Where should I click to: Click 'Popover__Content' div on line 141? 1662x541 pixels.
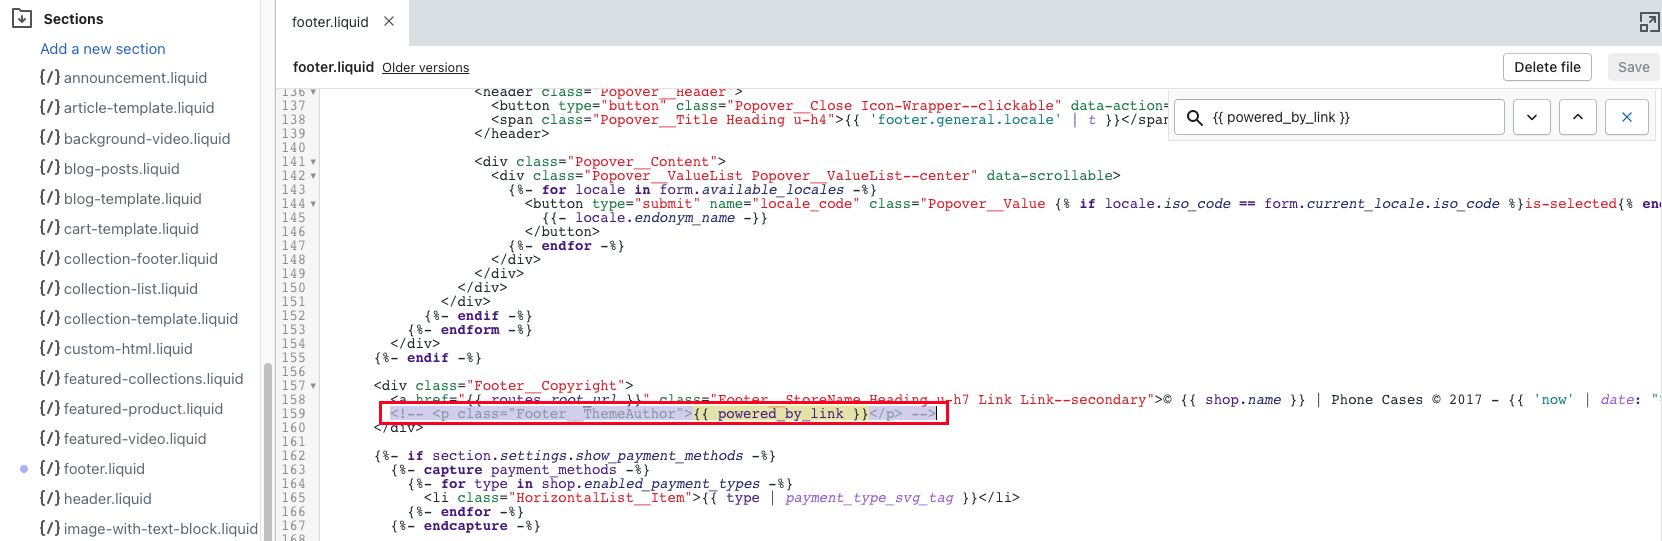(x=600, y=162)
